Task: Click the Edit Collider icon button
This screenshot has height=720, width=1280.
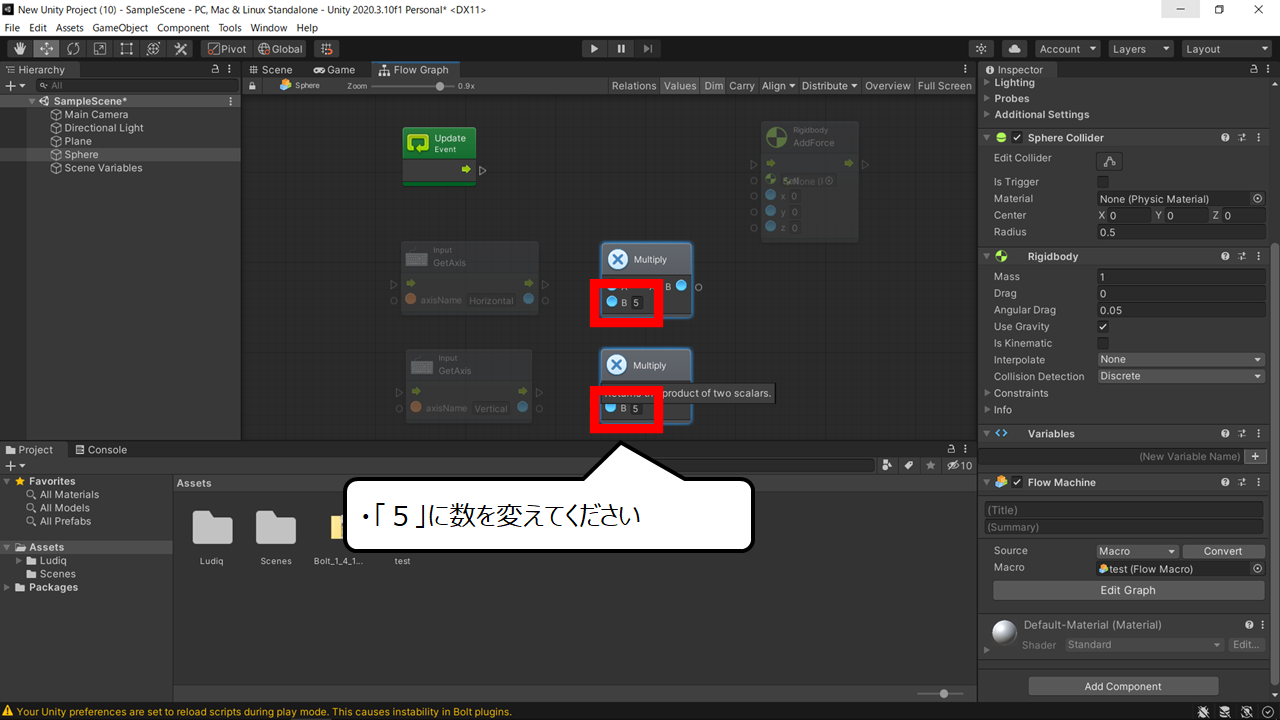Action: point(1109,161)
